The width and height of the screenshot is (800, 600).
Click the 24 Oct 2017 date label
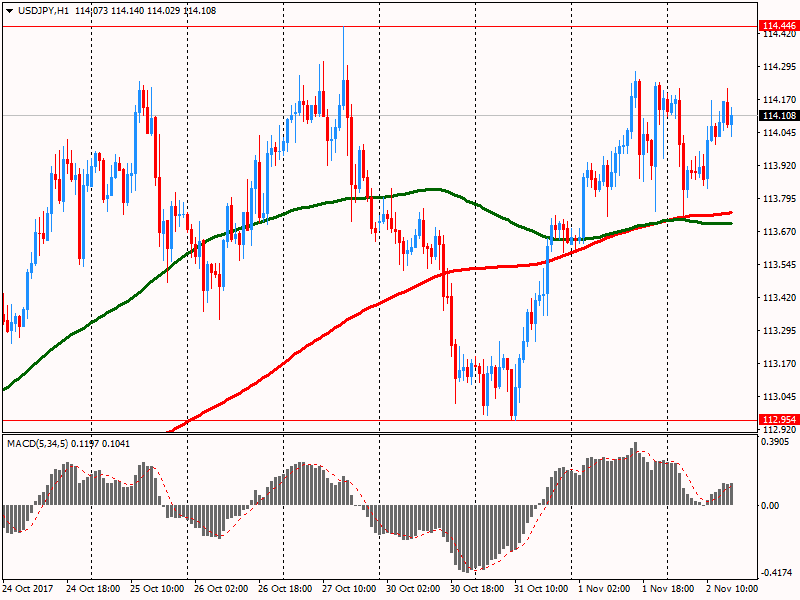click(28, 589)
